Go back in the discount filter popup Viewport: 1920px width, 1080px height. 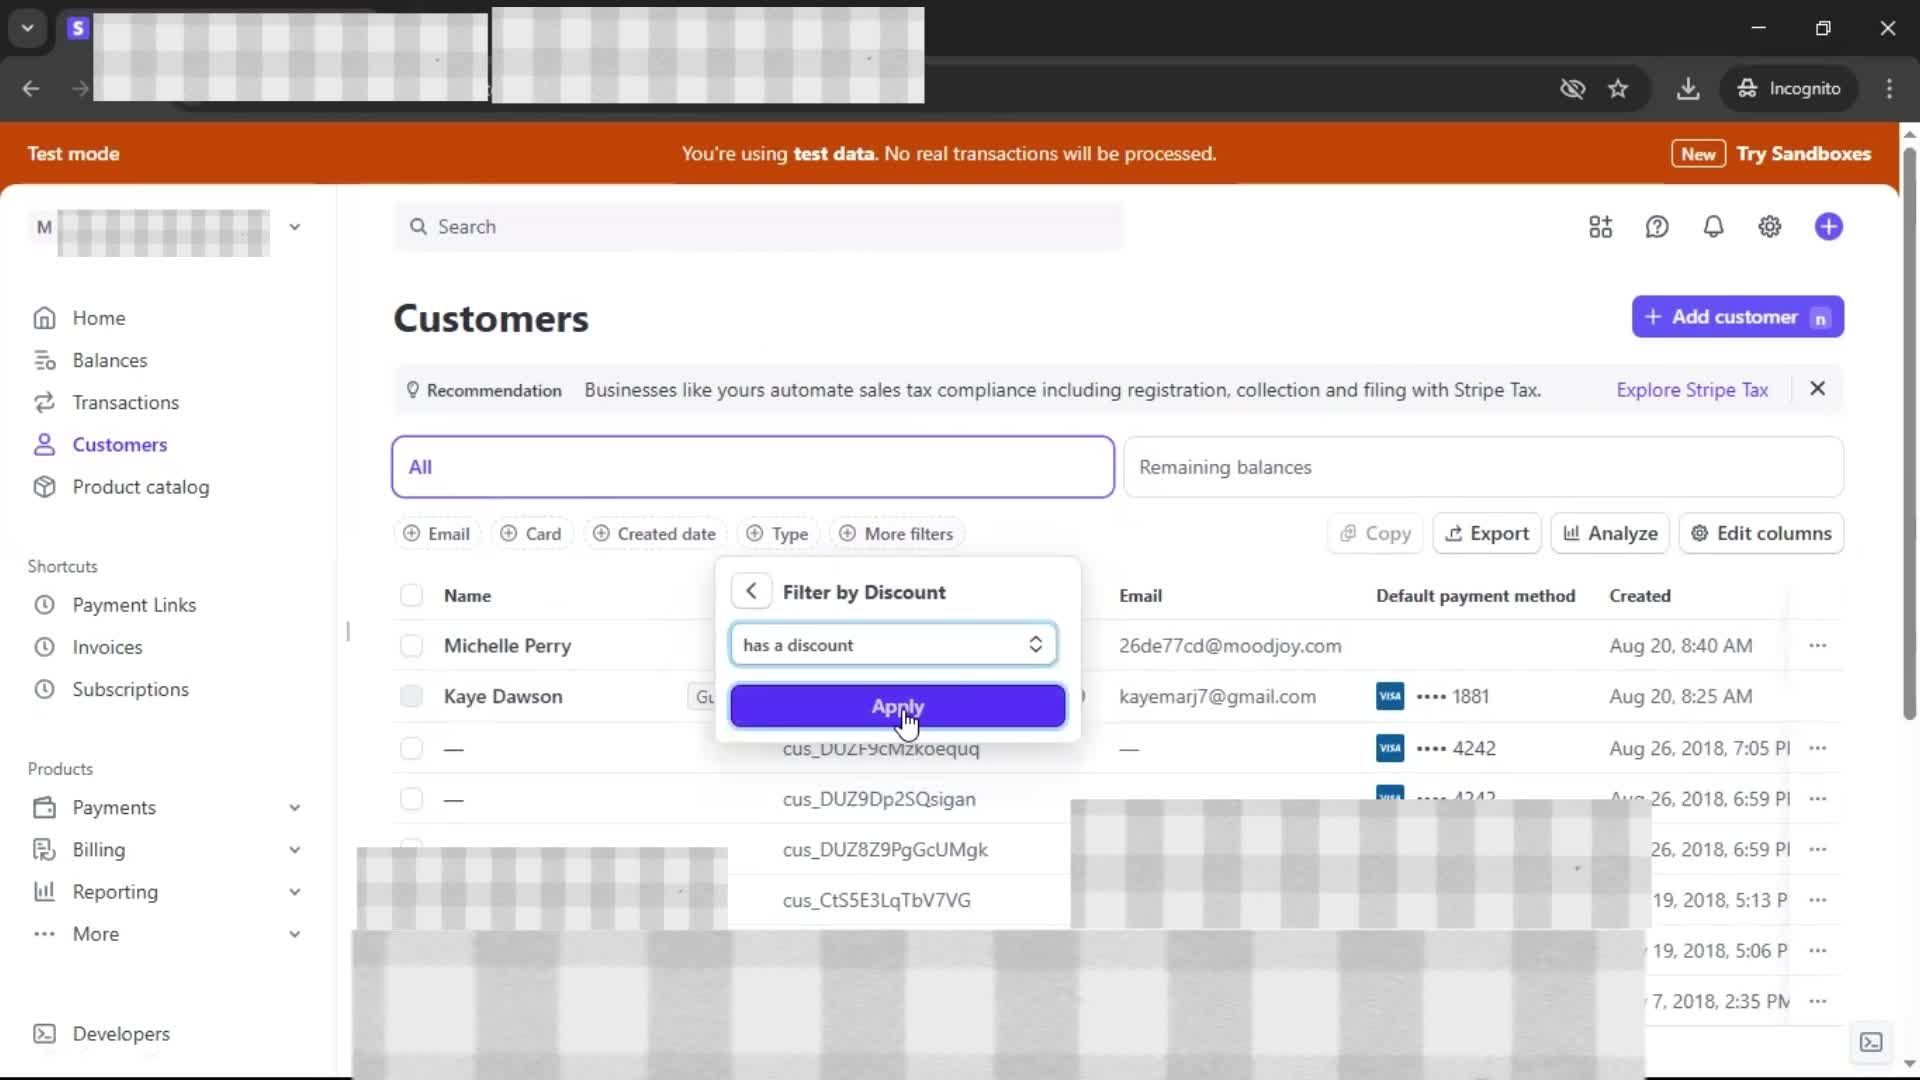click(x=751, y=591)
